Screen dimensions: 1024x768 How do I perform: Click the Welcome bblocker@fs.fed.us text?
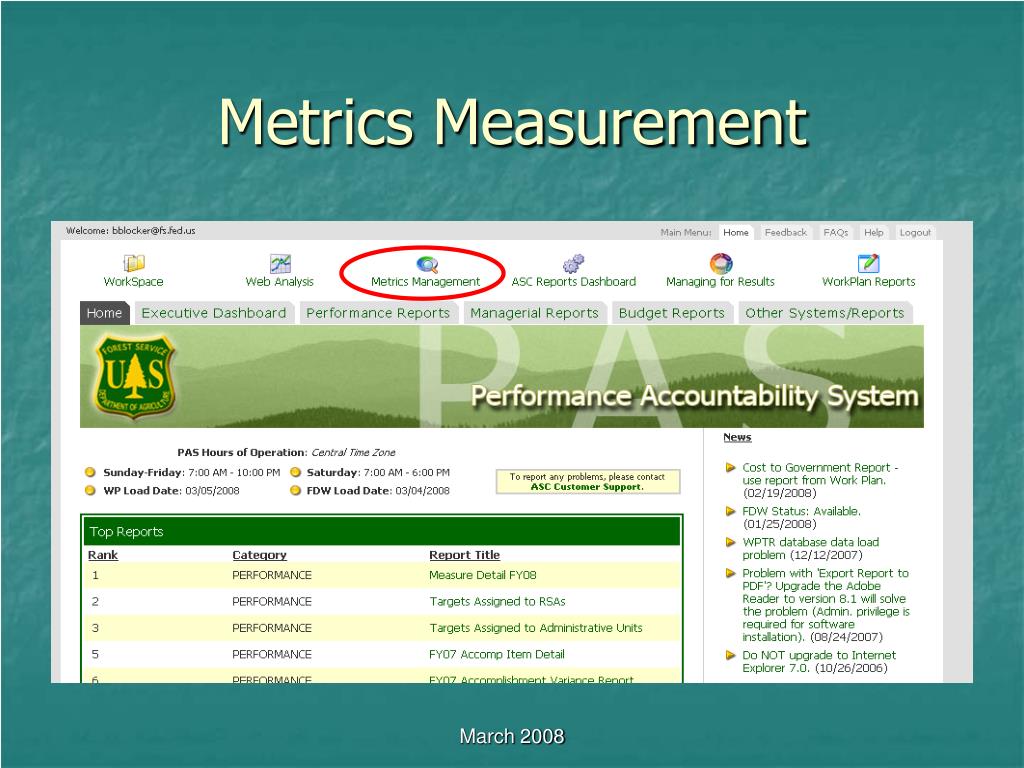(x=131, y=231)
